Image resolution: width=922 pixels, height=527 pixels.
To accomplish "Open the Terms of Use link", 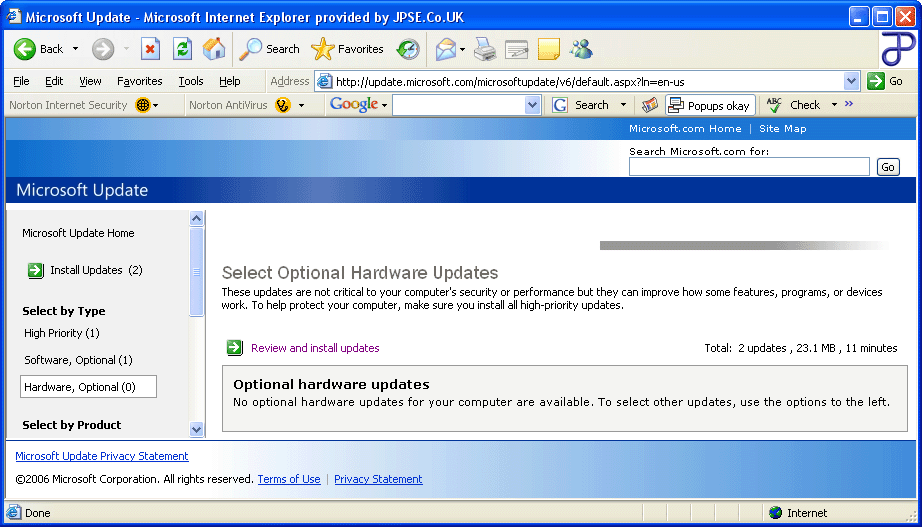I will tap(289, 479).
